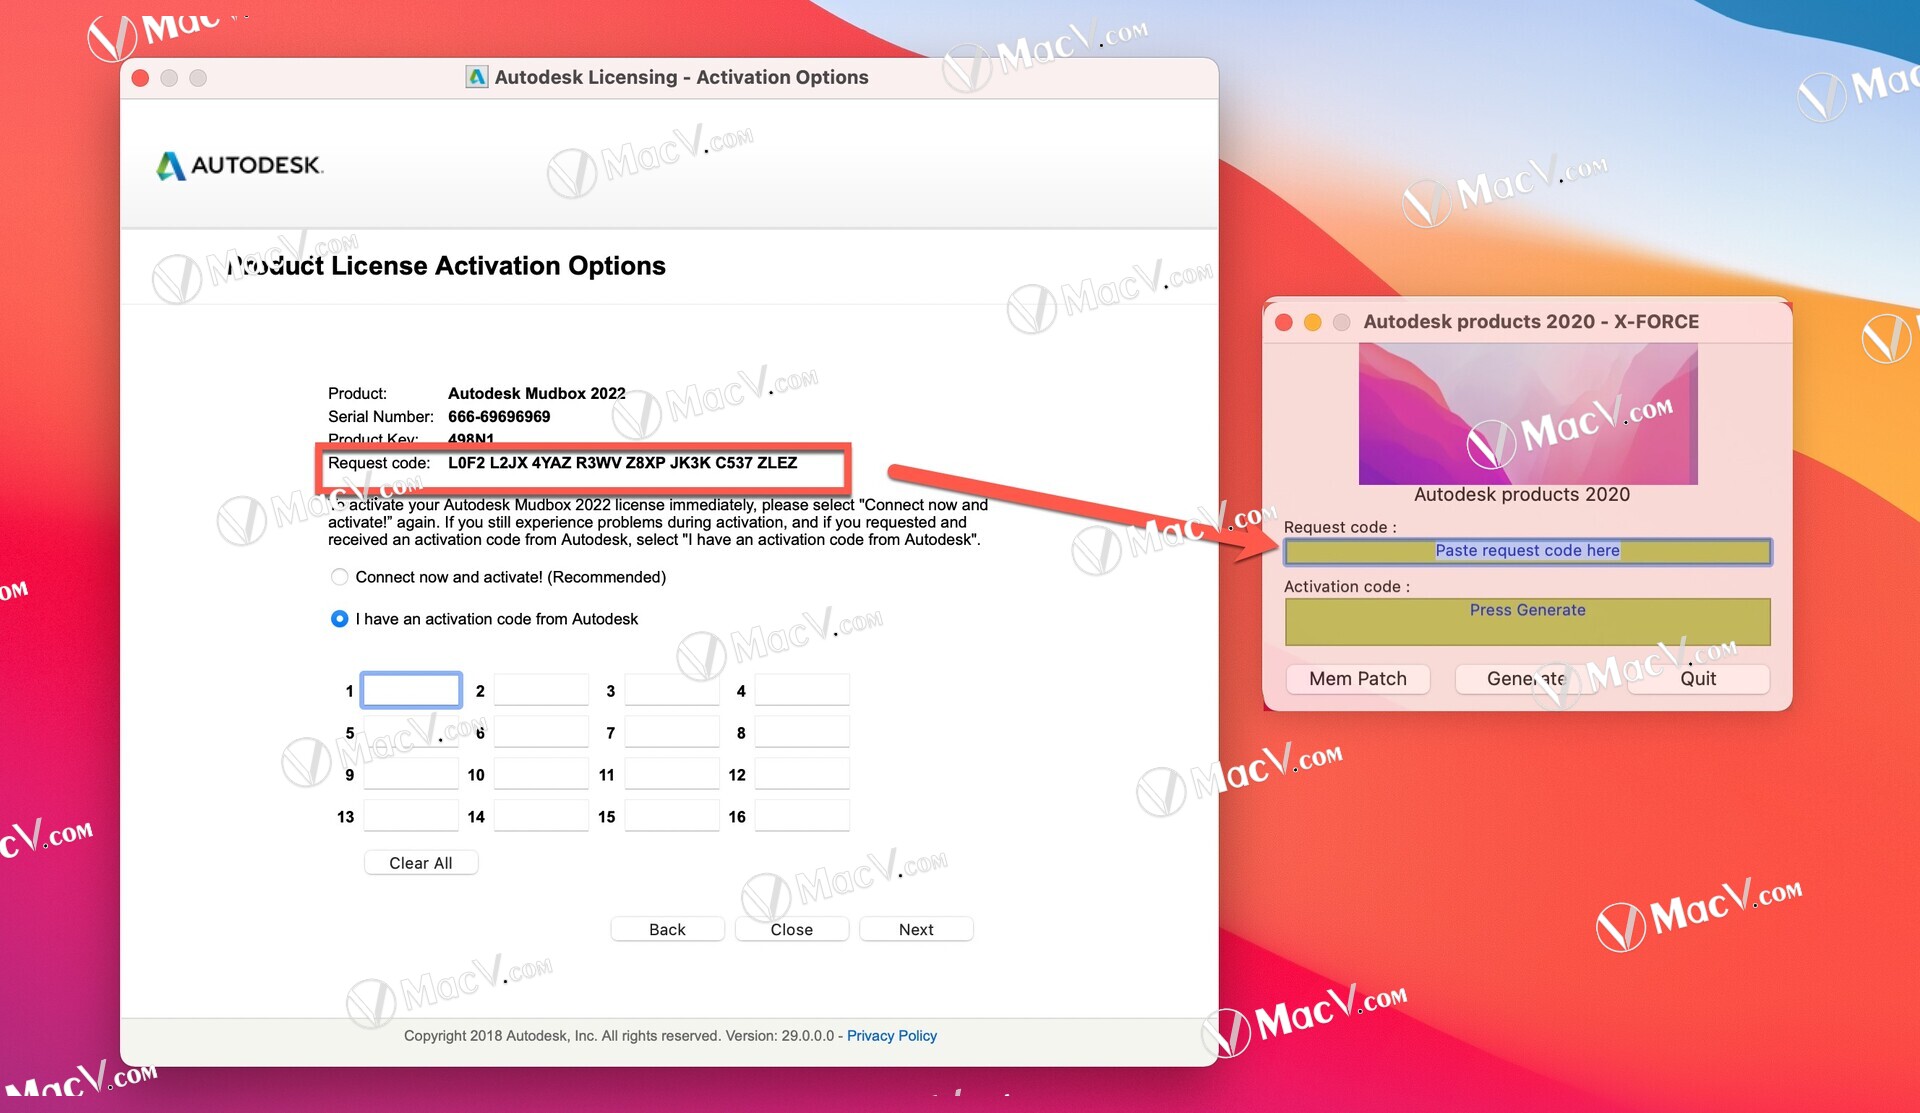Click the 'Product License Activation Options' heading

tap(446, 266)
